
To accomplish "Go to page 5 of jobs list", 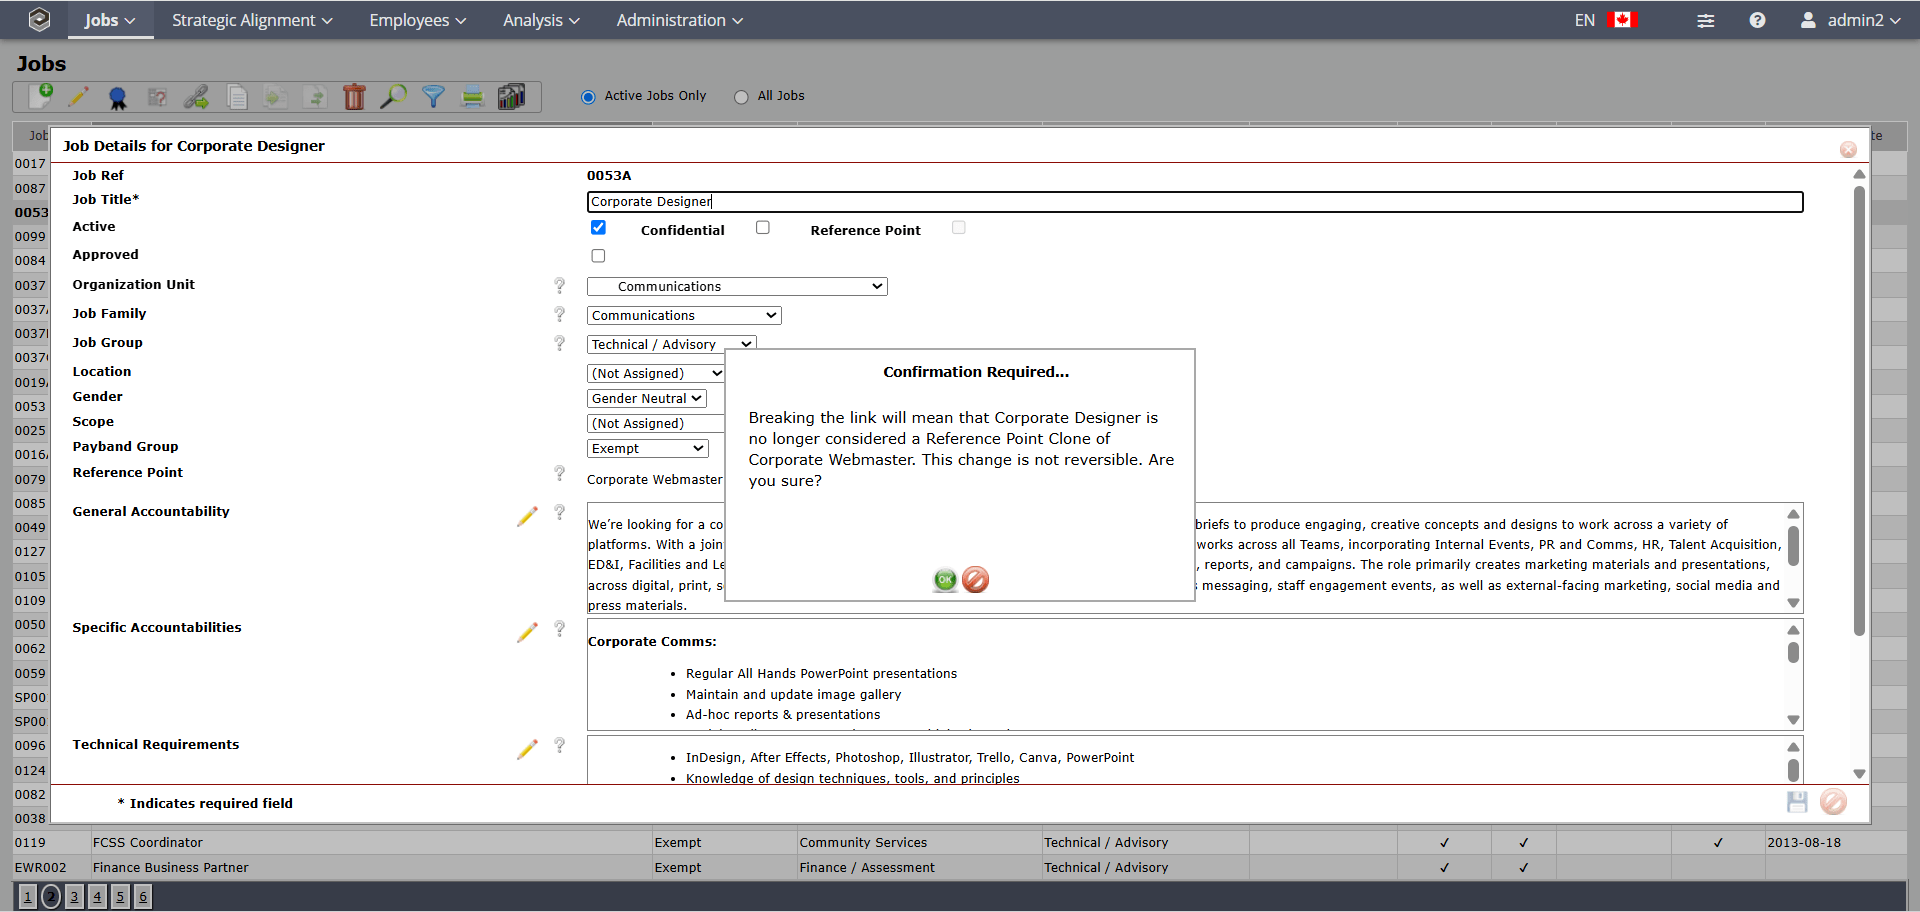I will point(120,897).
